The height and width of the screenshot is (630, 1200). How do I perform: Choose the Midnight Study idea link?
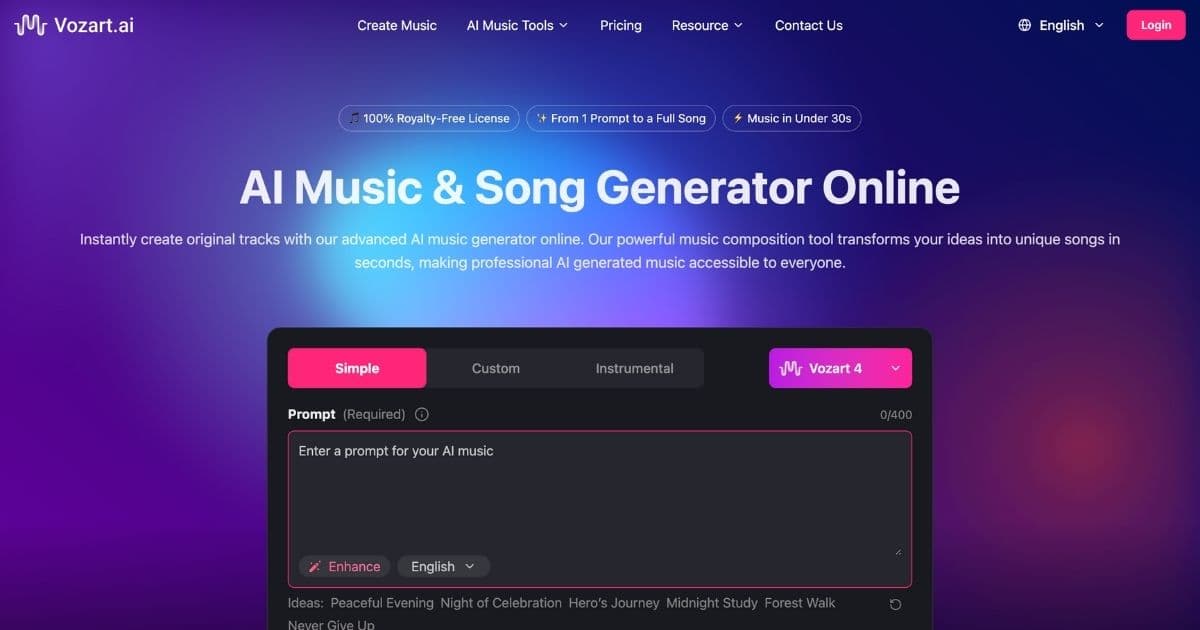713,603
